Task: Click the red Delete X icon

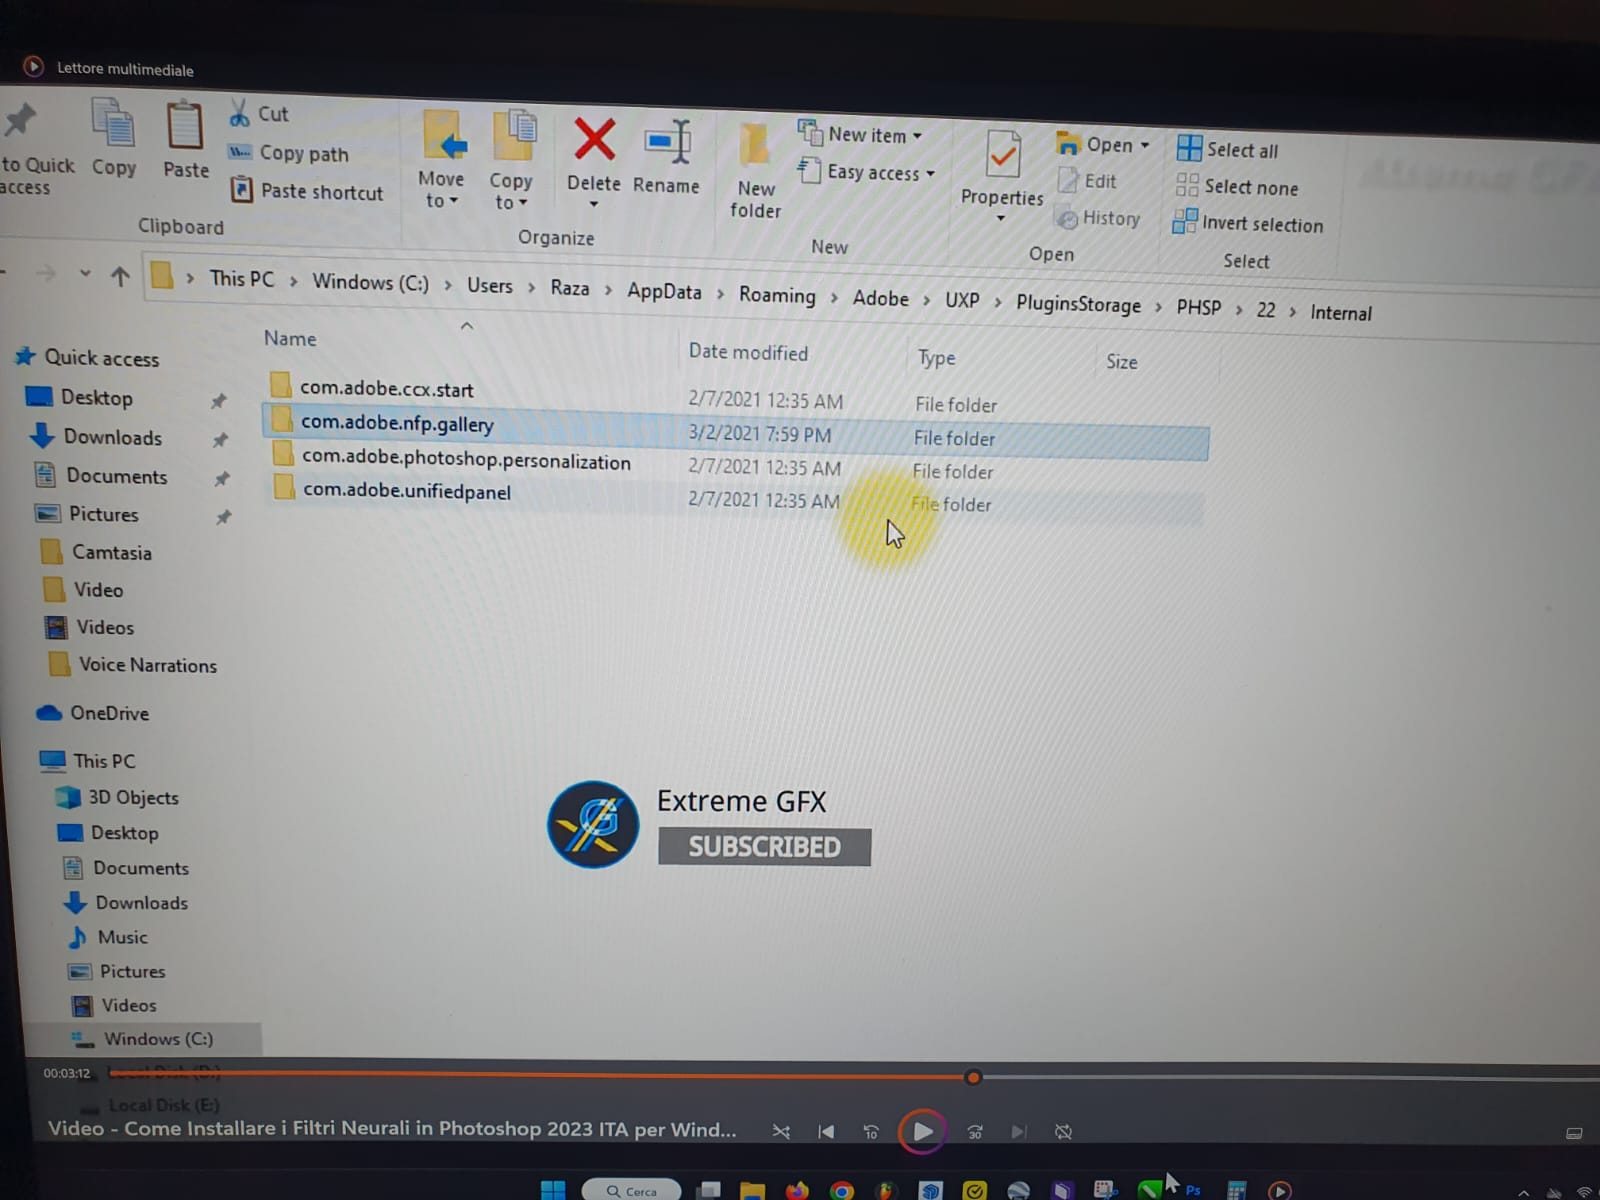Action: point(594,139)
